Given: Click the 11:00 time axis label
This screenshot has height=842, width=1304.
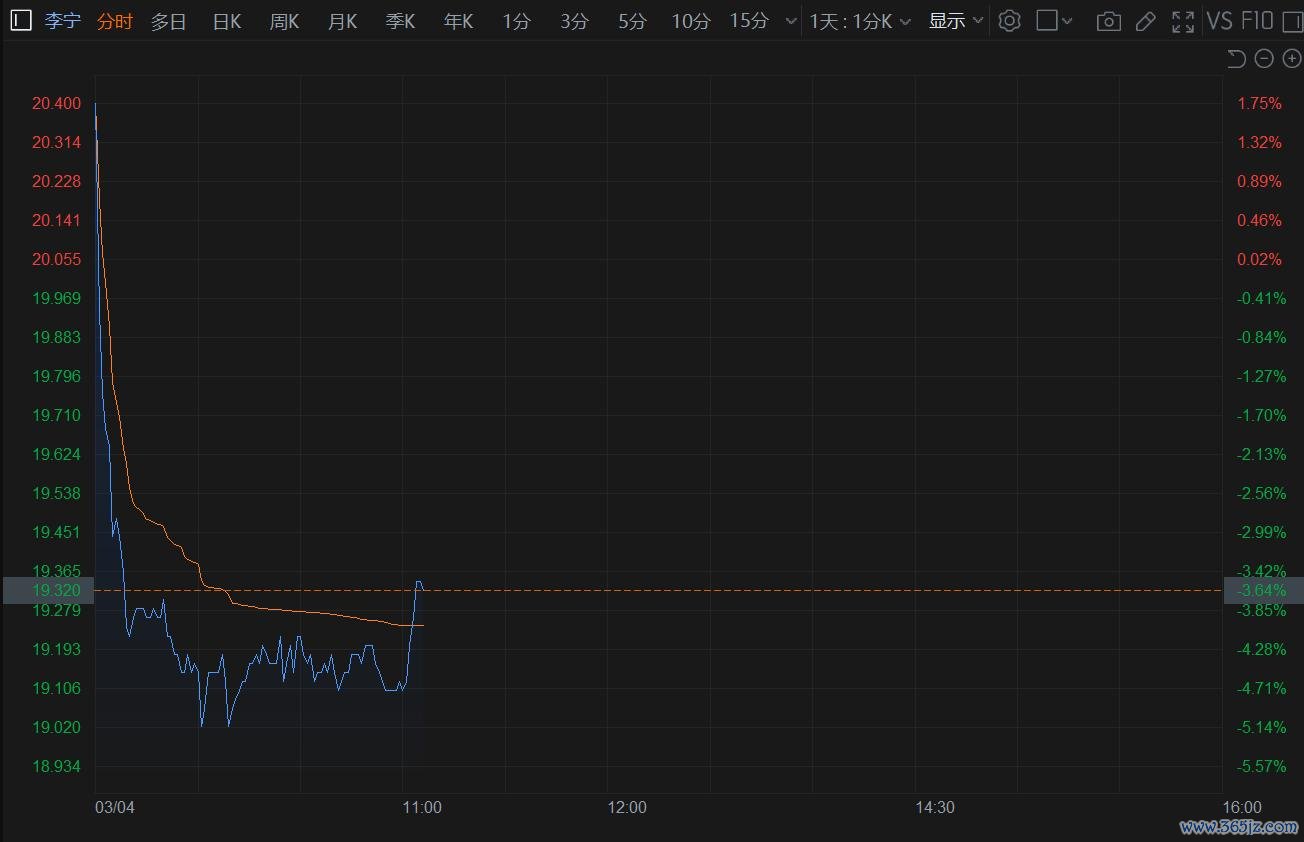Looking at the screenshot, I should (x=422, y=807).
